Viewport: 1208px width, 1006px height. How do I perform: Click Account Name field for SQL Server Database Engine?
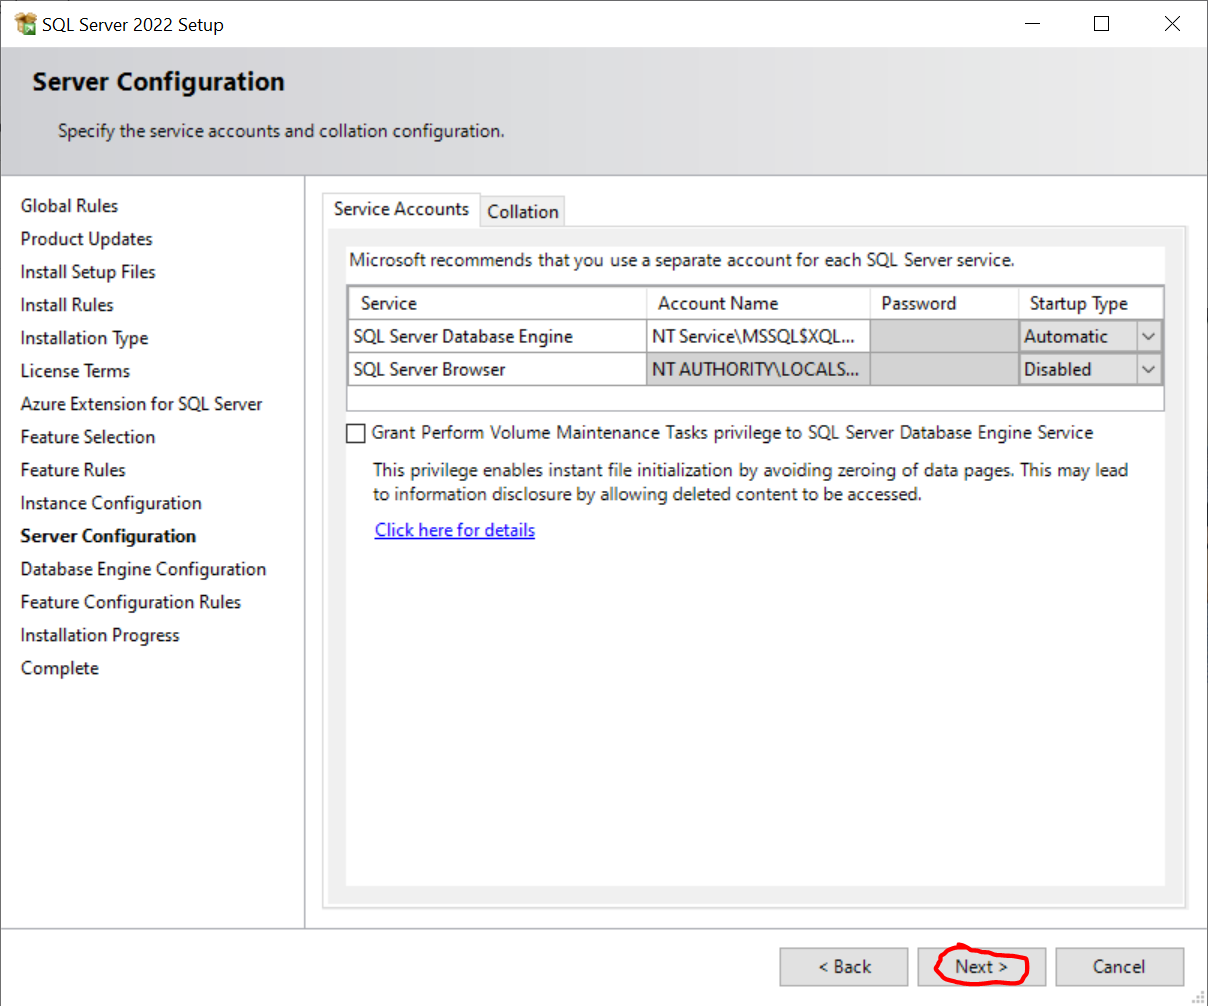click(758, 337)
